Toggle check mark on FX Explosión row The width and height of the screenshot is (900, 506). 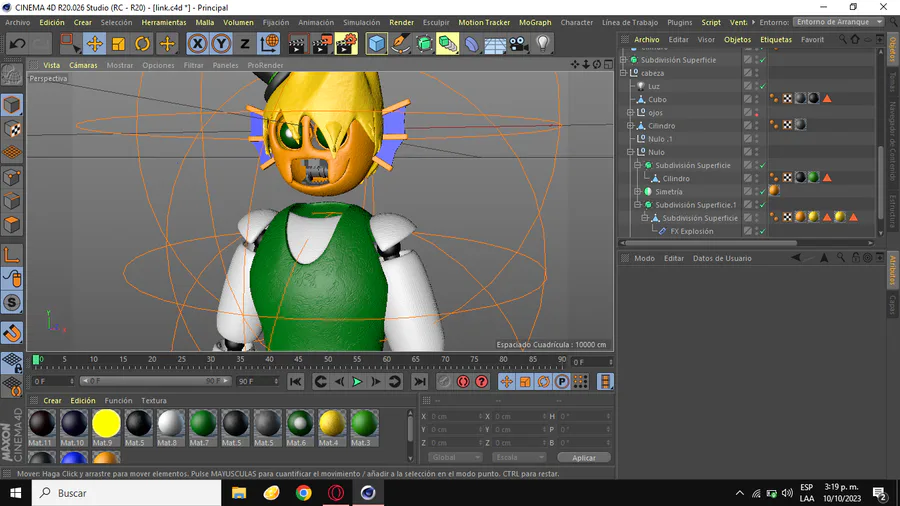click(762, 231)
